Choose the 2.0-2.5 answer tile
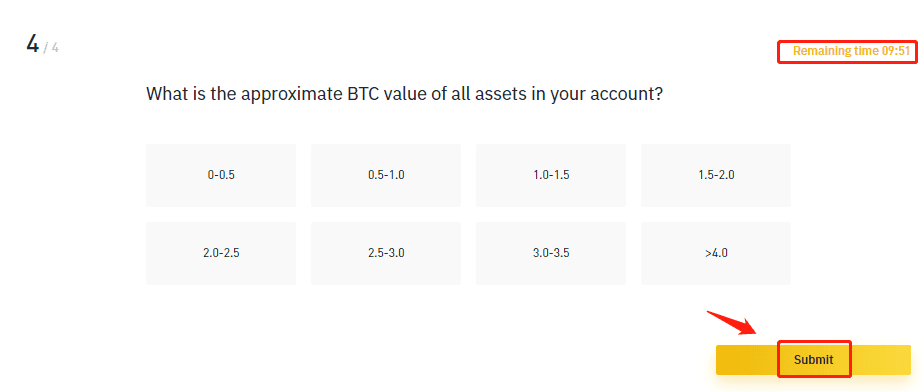Viewport: 924px width, 392px height. pyautogui.click(x=221, y=253)
